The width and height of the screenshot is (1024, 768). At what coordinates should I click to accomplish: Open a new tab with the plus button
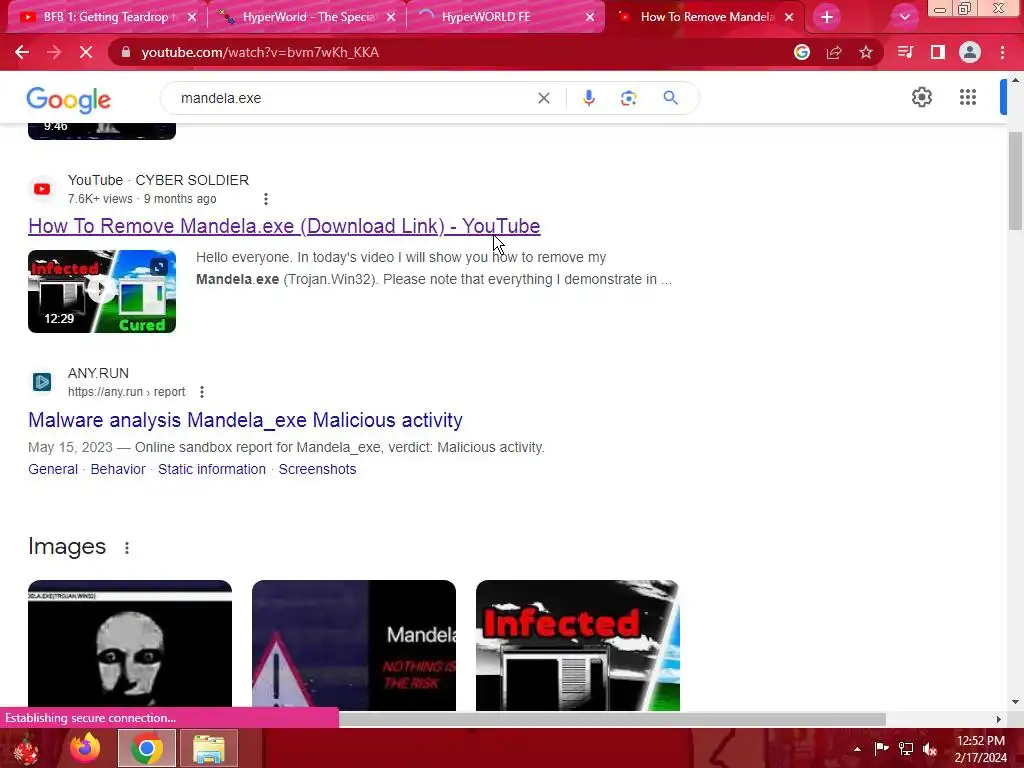click(827, 17)
